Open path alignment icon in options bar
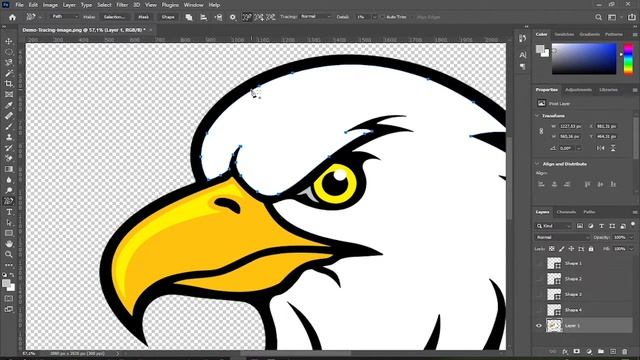This screenshot has width=640, height=360. [203, 17]
